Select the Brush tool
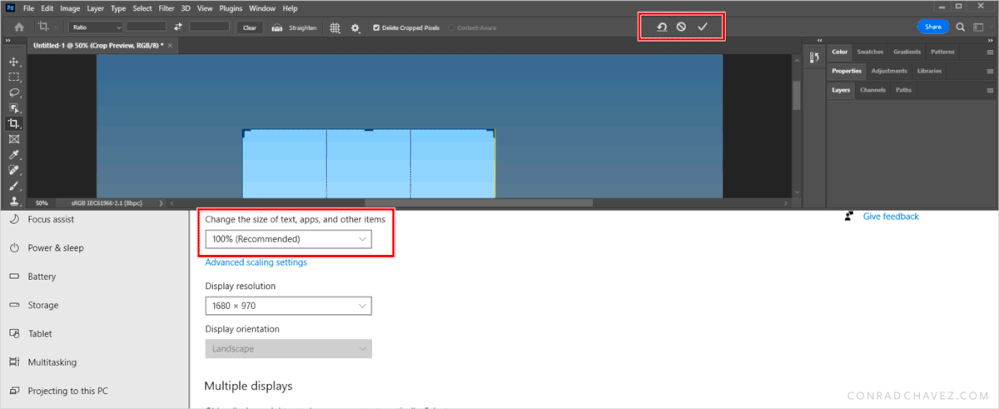999x409 pixels. tap(13, 186)
